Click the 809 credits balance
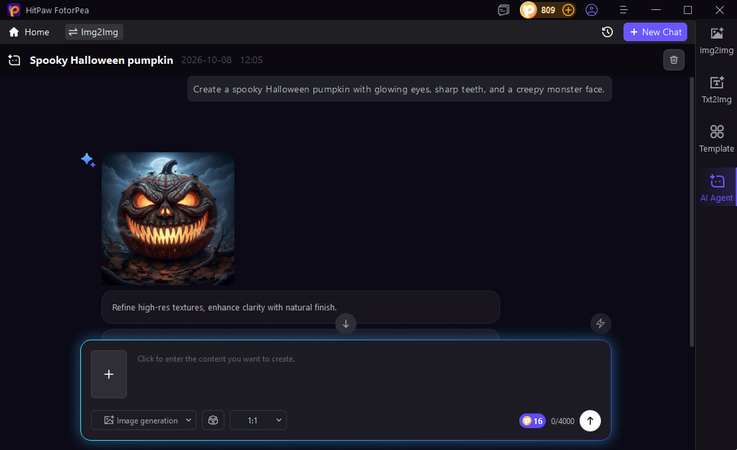 tap(548, 10)
